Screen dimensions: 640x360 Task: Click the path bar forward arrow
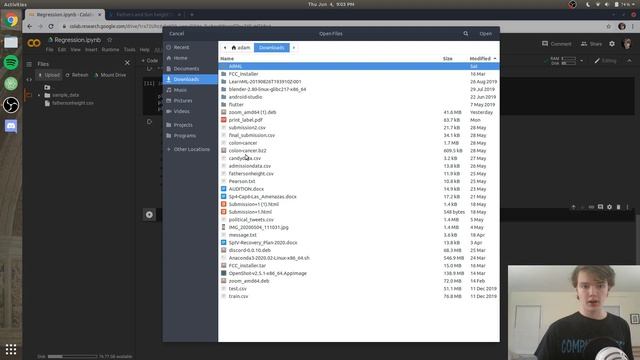(x=293, y=48)
